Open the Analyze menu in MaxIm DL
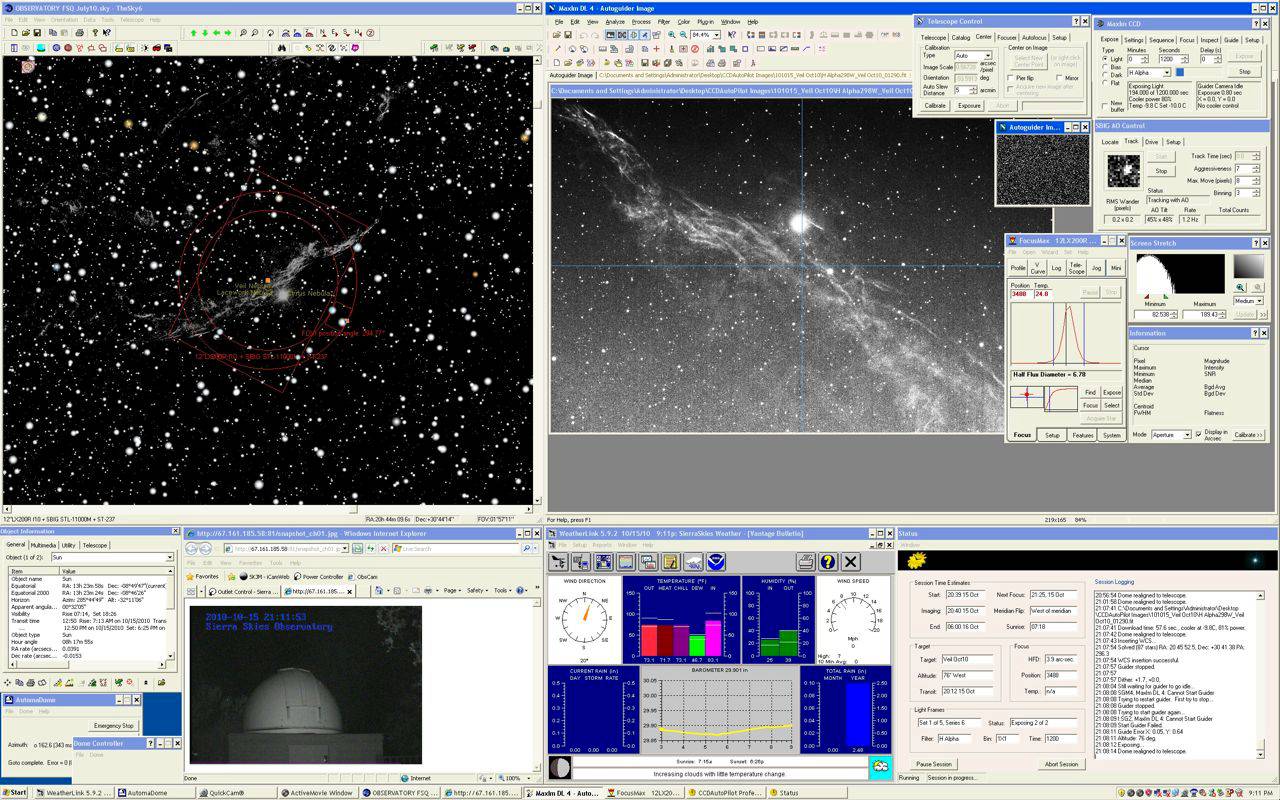 615,21
